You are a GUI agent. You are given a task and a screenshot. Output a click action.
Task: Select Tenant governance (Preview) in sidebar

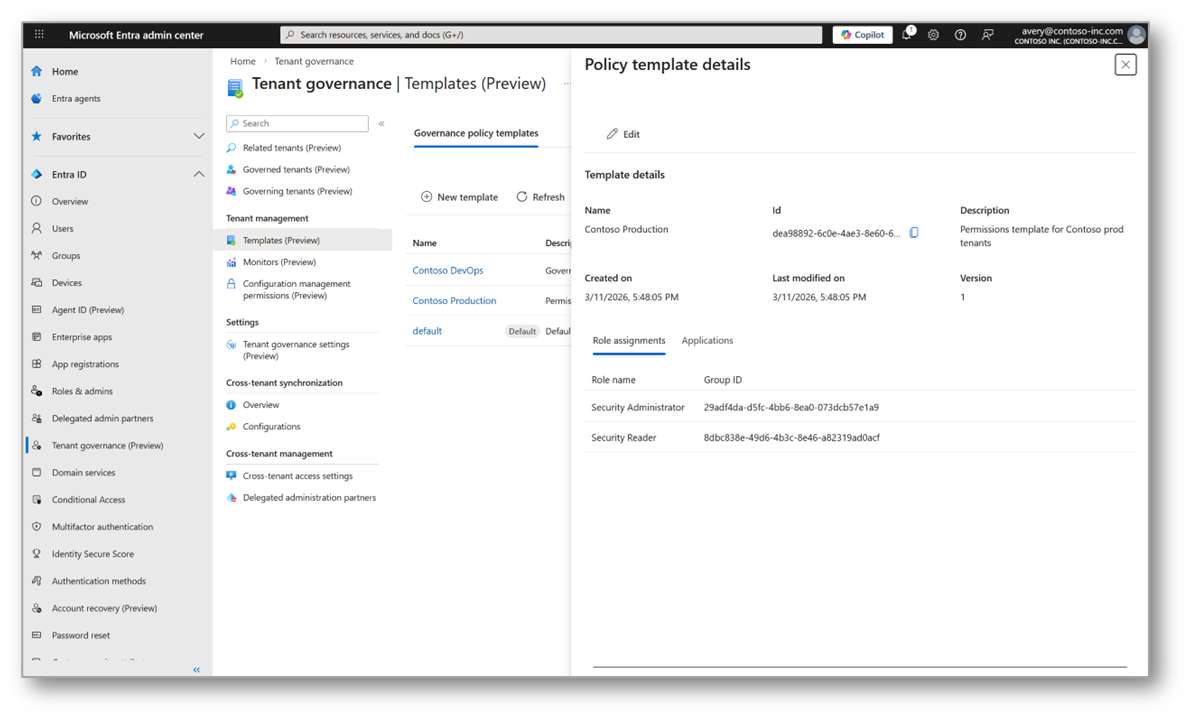[x=107, y=446]
